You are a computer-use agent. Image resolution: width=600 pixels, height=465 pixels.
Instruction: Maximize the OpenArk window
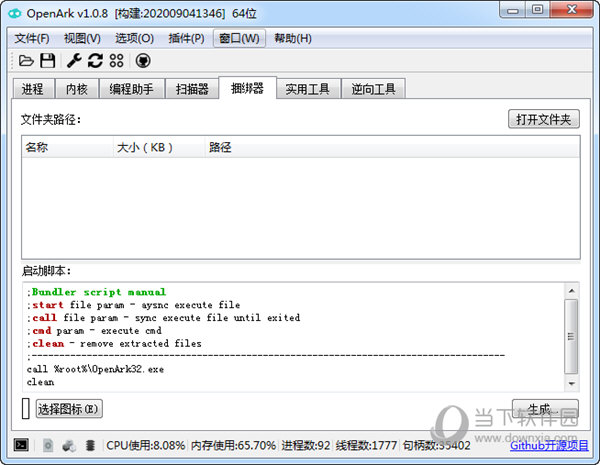pyautogui.click(x=538, y=10)
